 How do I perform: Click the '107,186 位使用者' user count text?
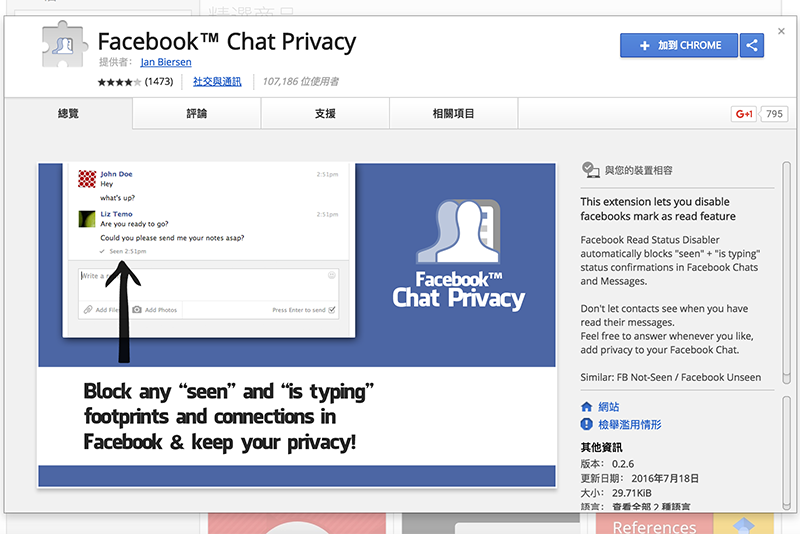301,82
